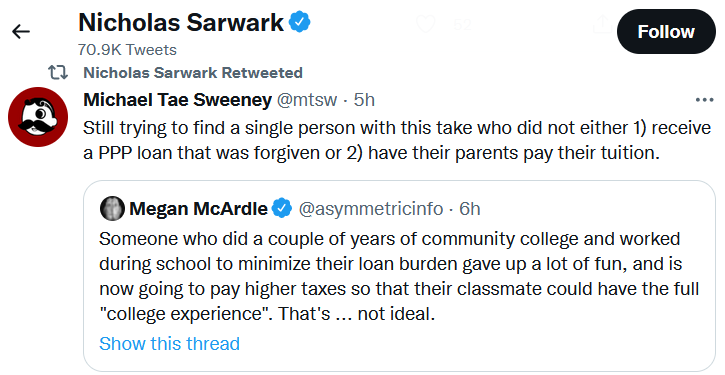Click the Nicholas Sarwark header title
Image resolution: width=725 pixels, height=375 pixels.
(x=181, y=22)
